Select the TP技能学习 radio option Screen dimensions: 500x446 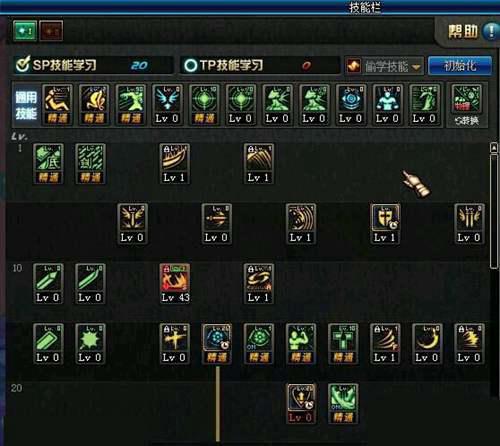point(190,65)
